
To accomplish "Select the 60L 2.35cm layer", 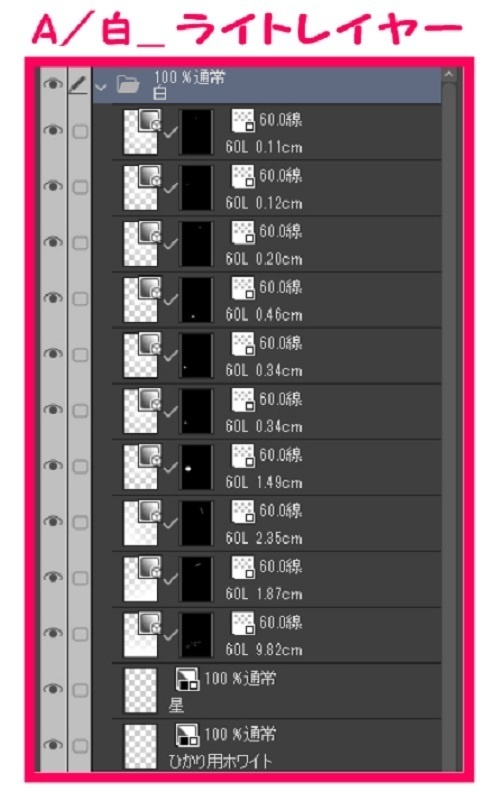I will (277, 523).
